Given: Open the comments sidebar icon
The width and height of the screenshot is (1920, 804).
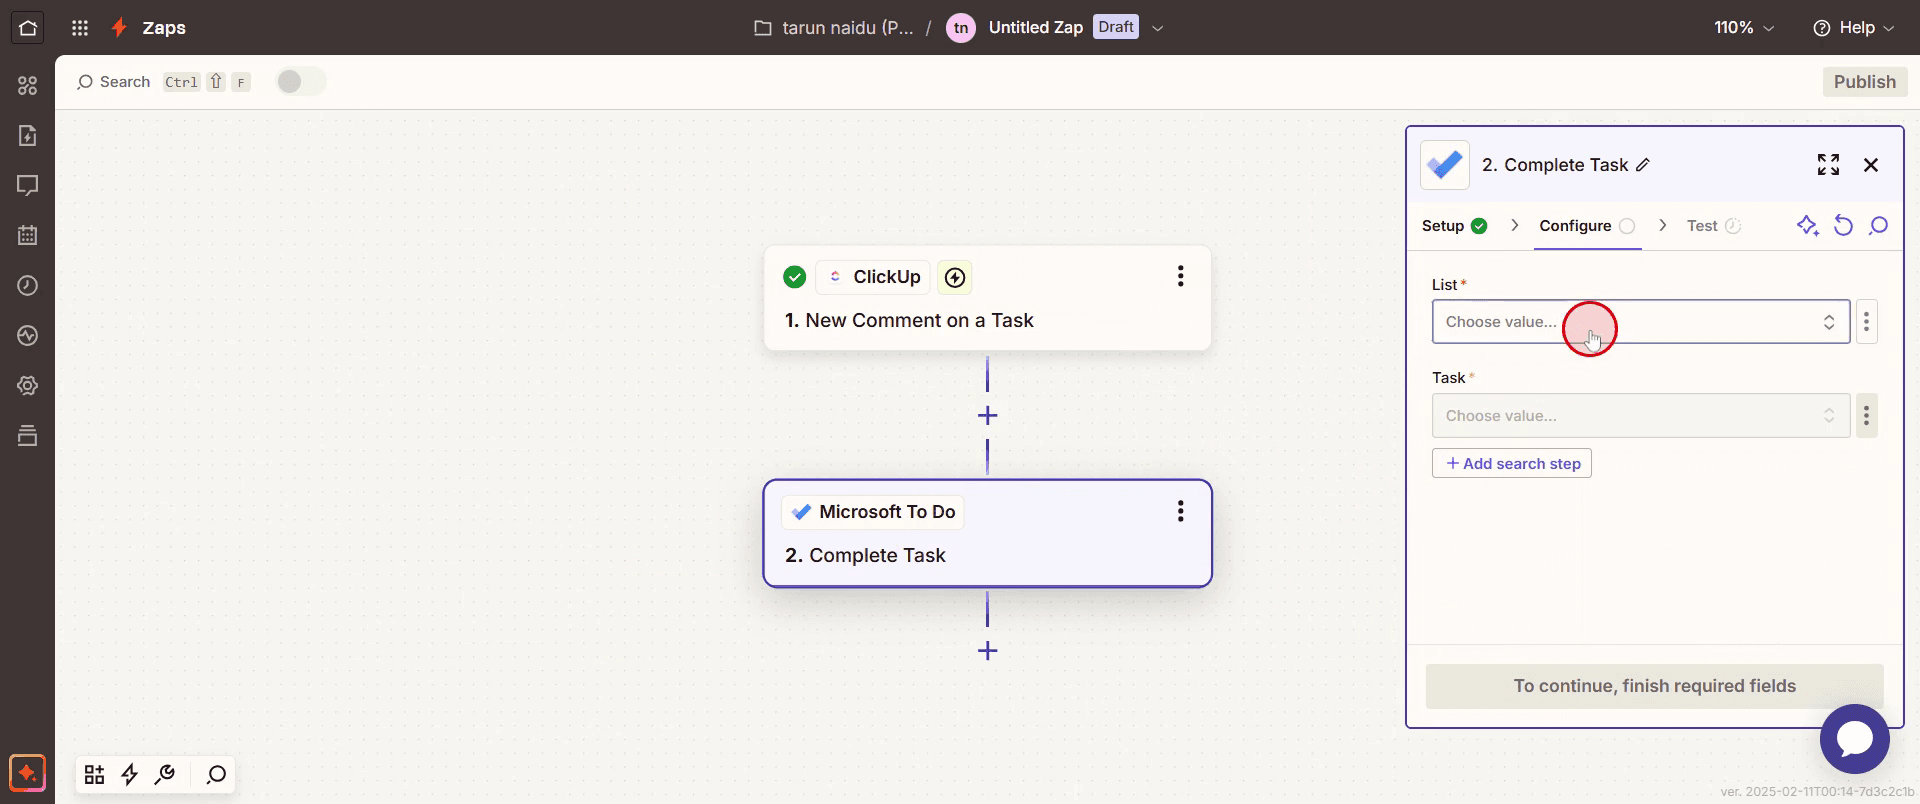Looking at the screenshot, I should pyautogui.click(x=28, y=186).
